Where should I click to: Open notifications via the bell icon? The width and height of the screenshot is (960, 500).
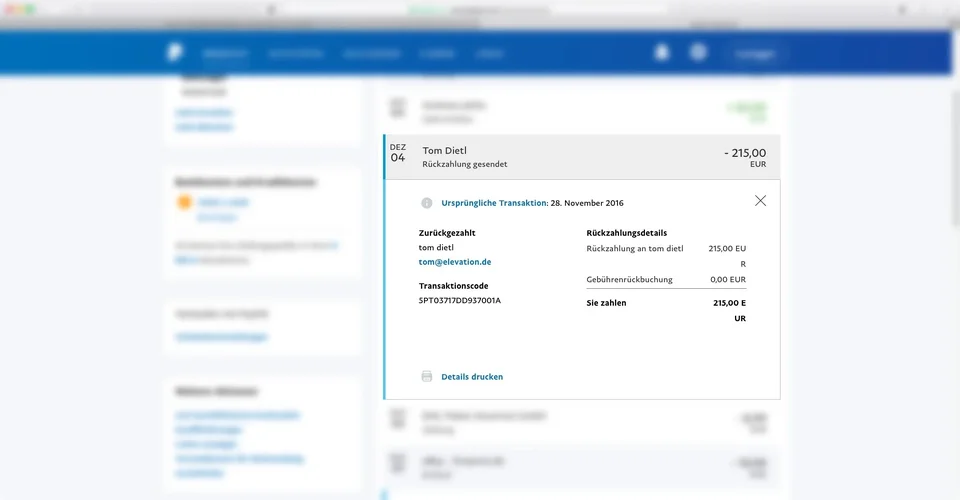(661, 53)
